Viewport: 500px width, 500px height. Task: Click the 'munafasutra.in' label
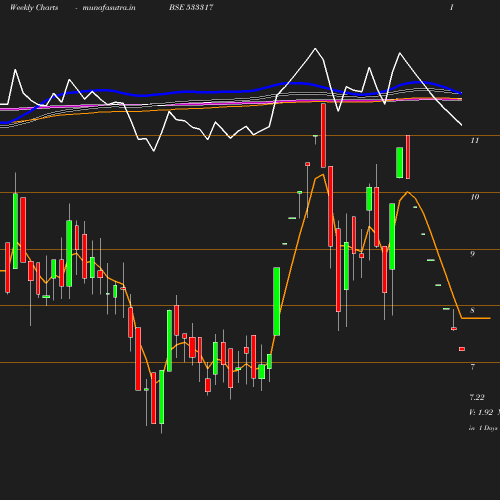109,7
